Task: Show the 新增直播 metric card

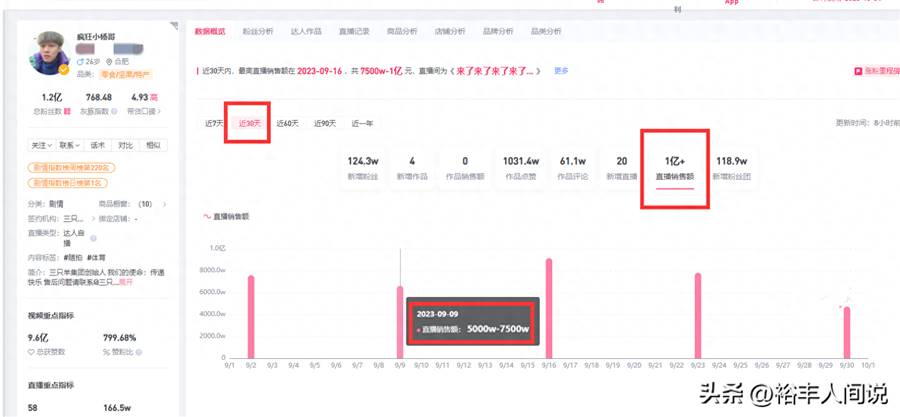Action: 622,169
